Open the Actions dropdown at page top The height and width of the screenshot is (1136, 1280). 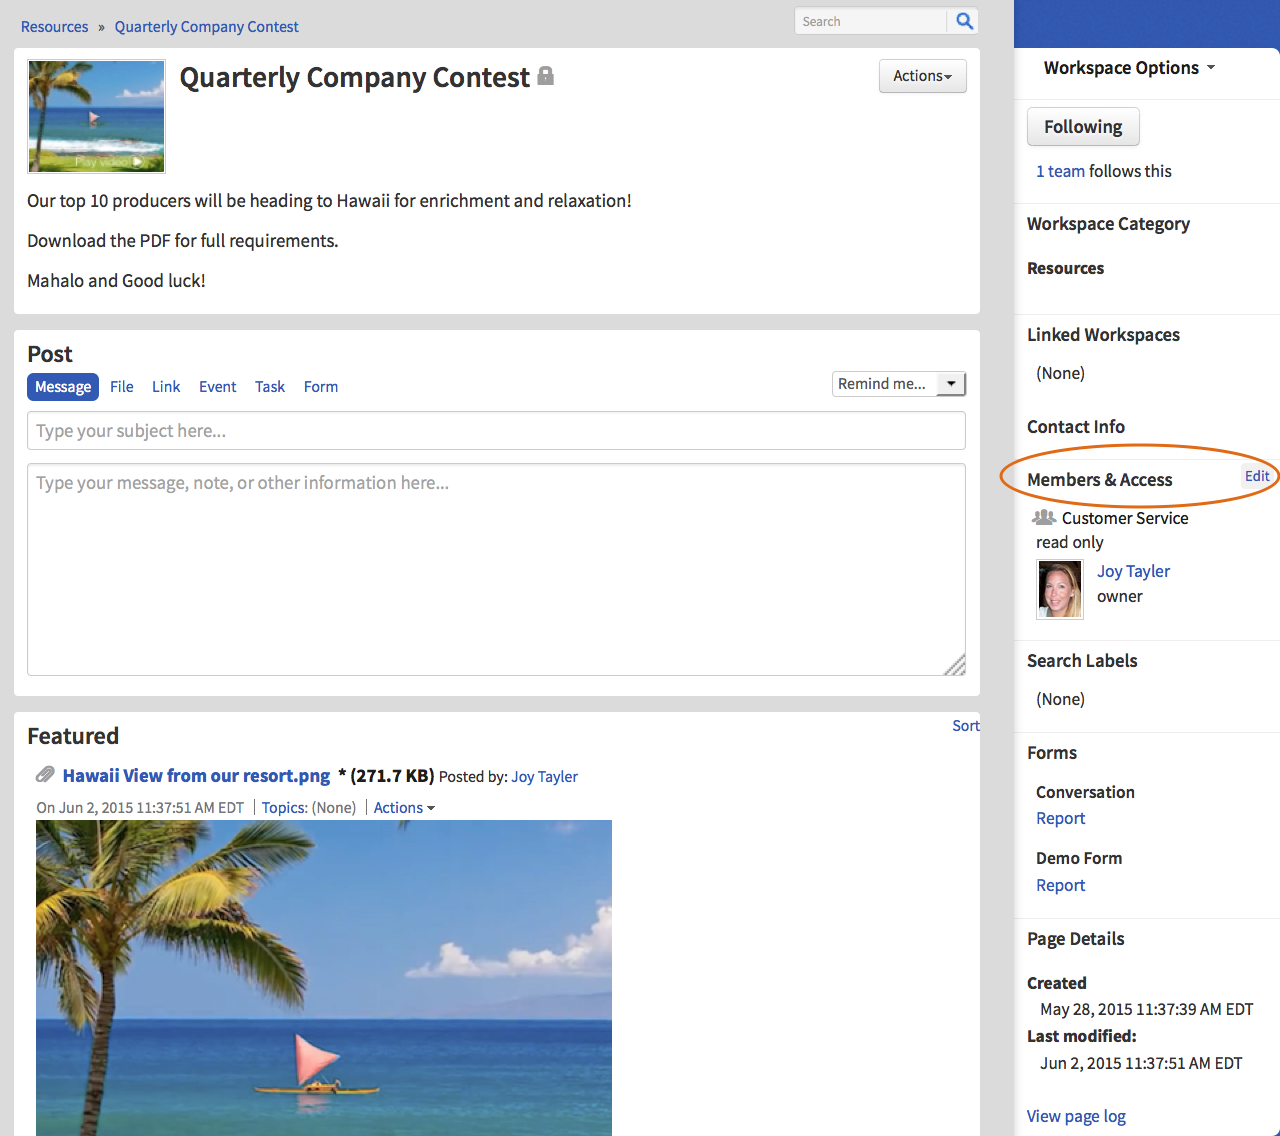click(x=922, y=76)
